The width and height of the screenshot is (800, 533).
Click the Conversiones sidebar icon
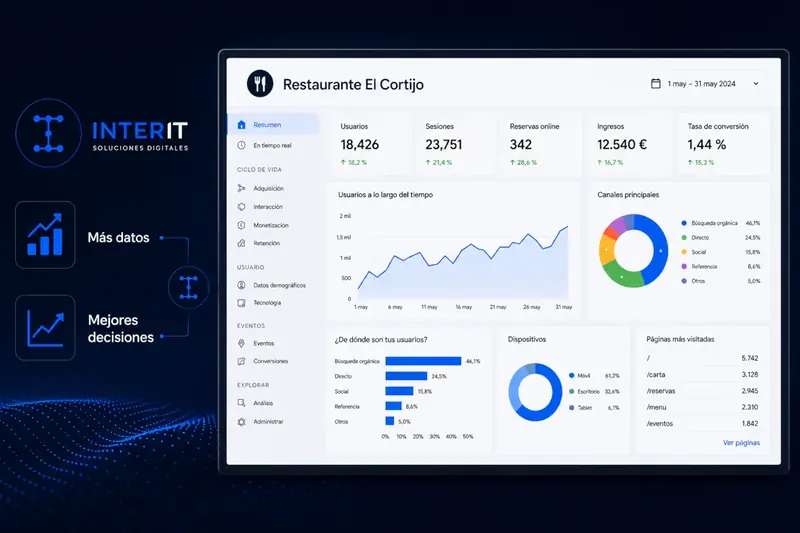(241, 361)
